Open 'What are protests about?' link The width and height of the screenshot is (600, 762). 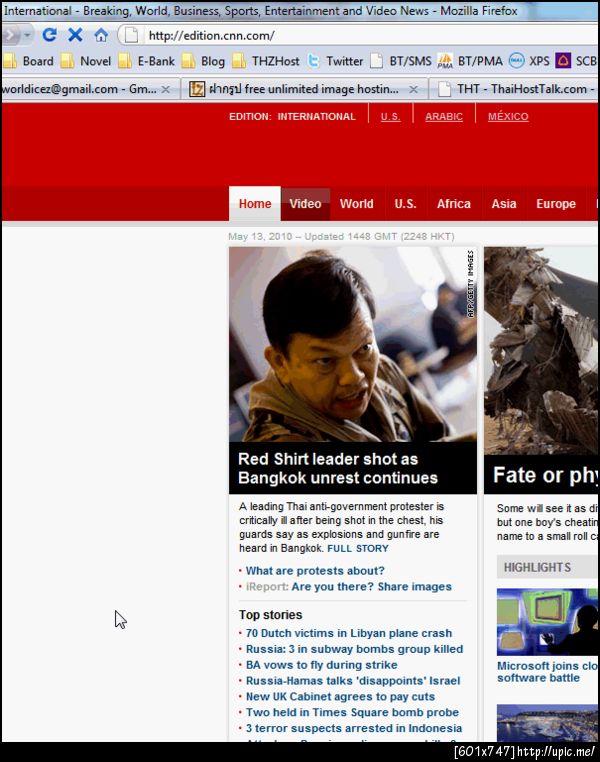click(x=315, y=571)
